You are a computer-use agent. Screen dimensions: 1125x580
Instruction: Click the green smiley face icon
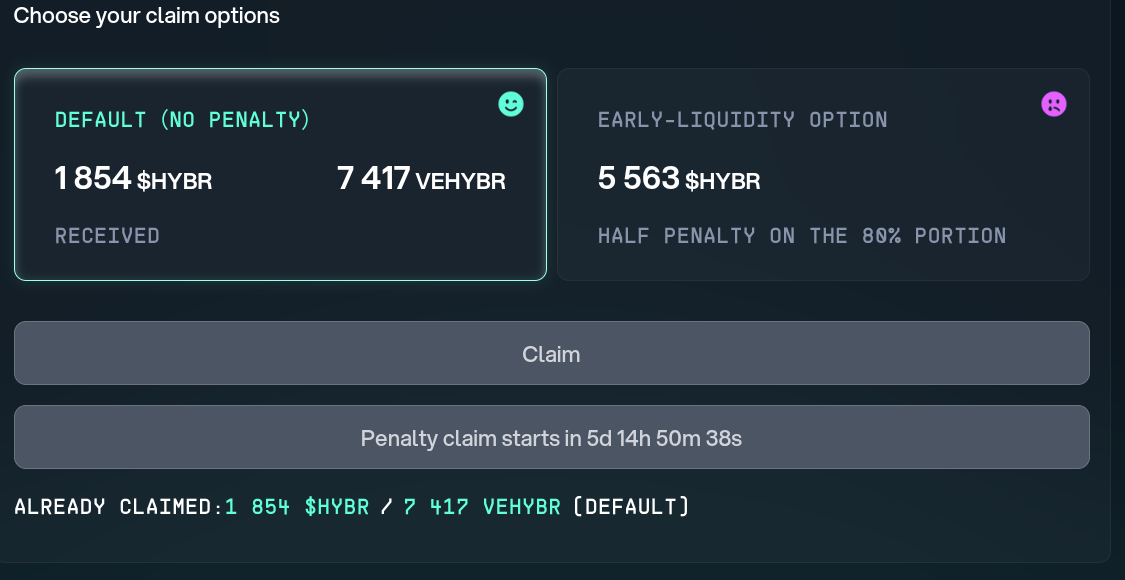pos(511,104)
